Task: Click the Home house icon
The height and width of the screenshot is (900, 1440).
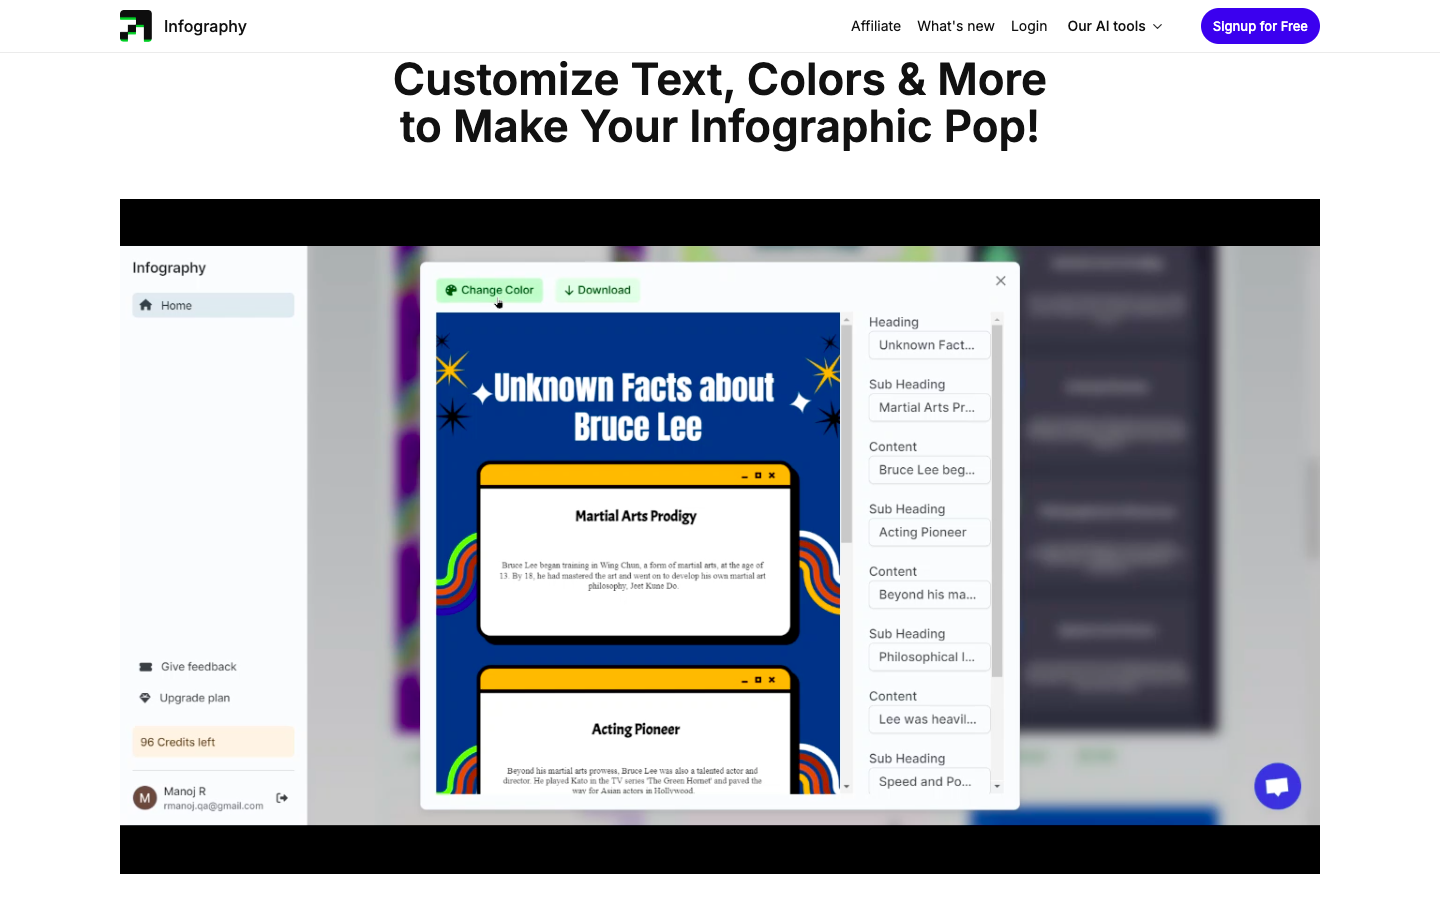Action: point(146,305)
